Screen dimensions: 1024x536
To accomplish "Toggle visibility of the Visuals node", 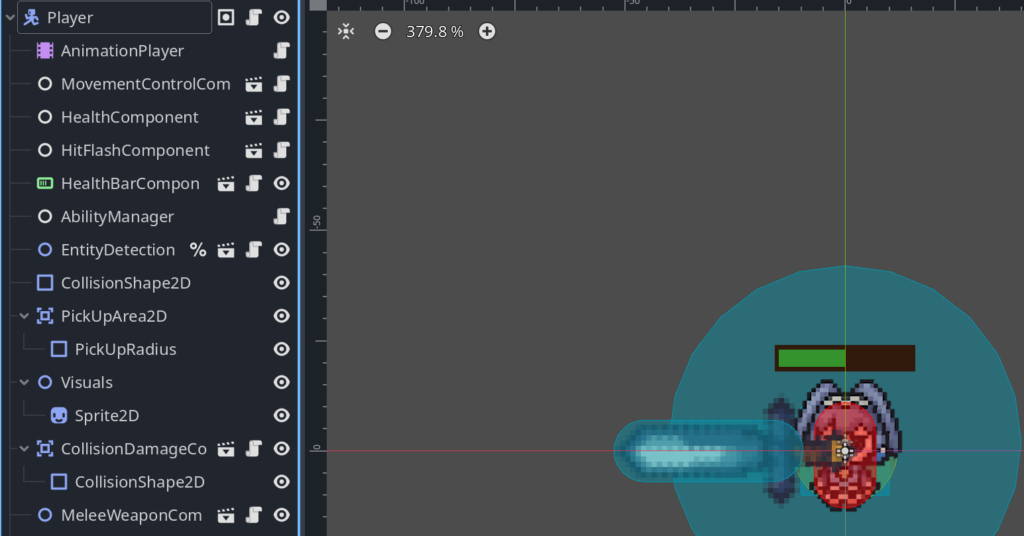I will [281, 383].
